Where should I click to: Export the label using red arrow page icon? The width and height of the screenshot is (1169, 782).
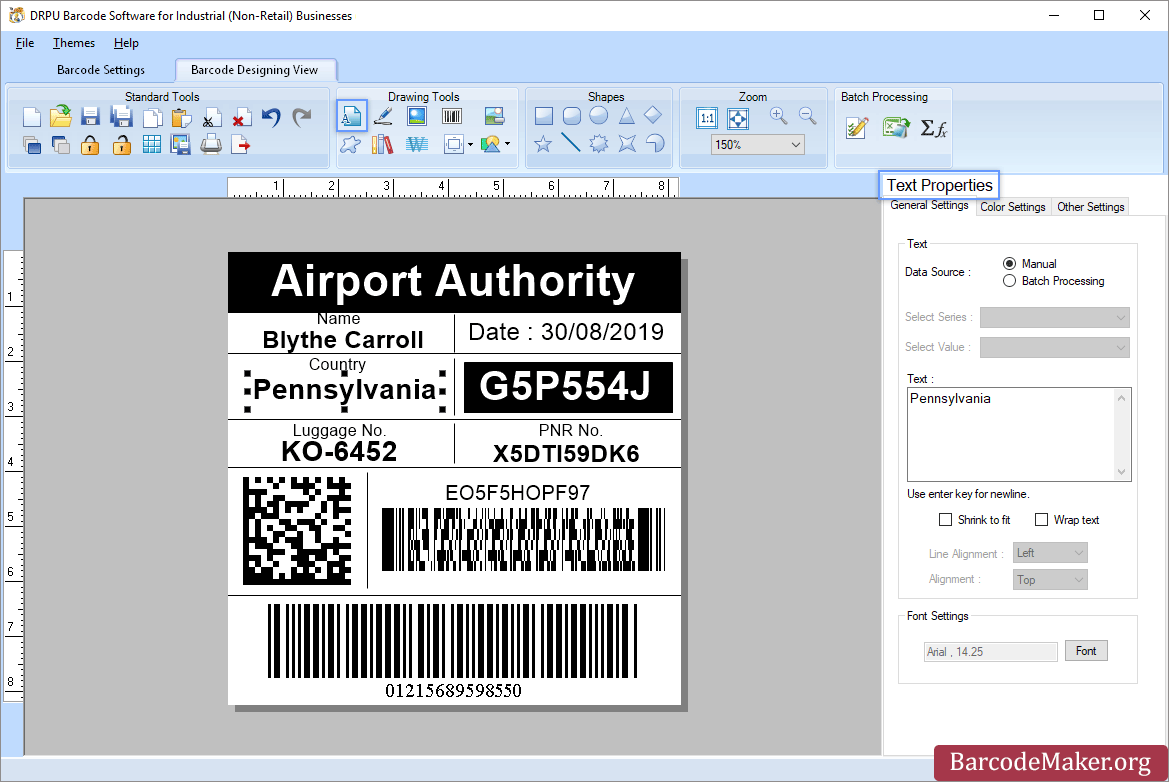(241, 145)
